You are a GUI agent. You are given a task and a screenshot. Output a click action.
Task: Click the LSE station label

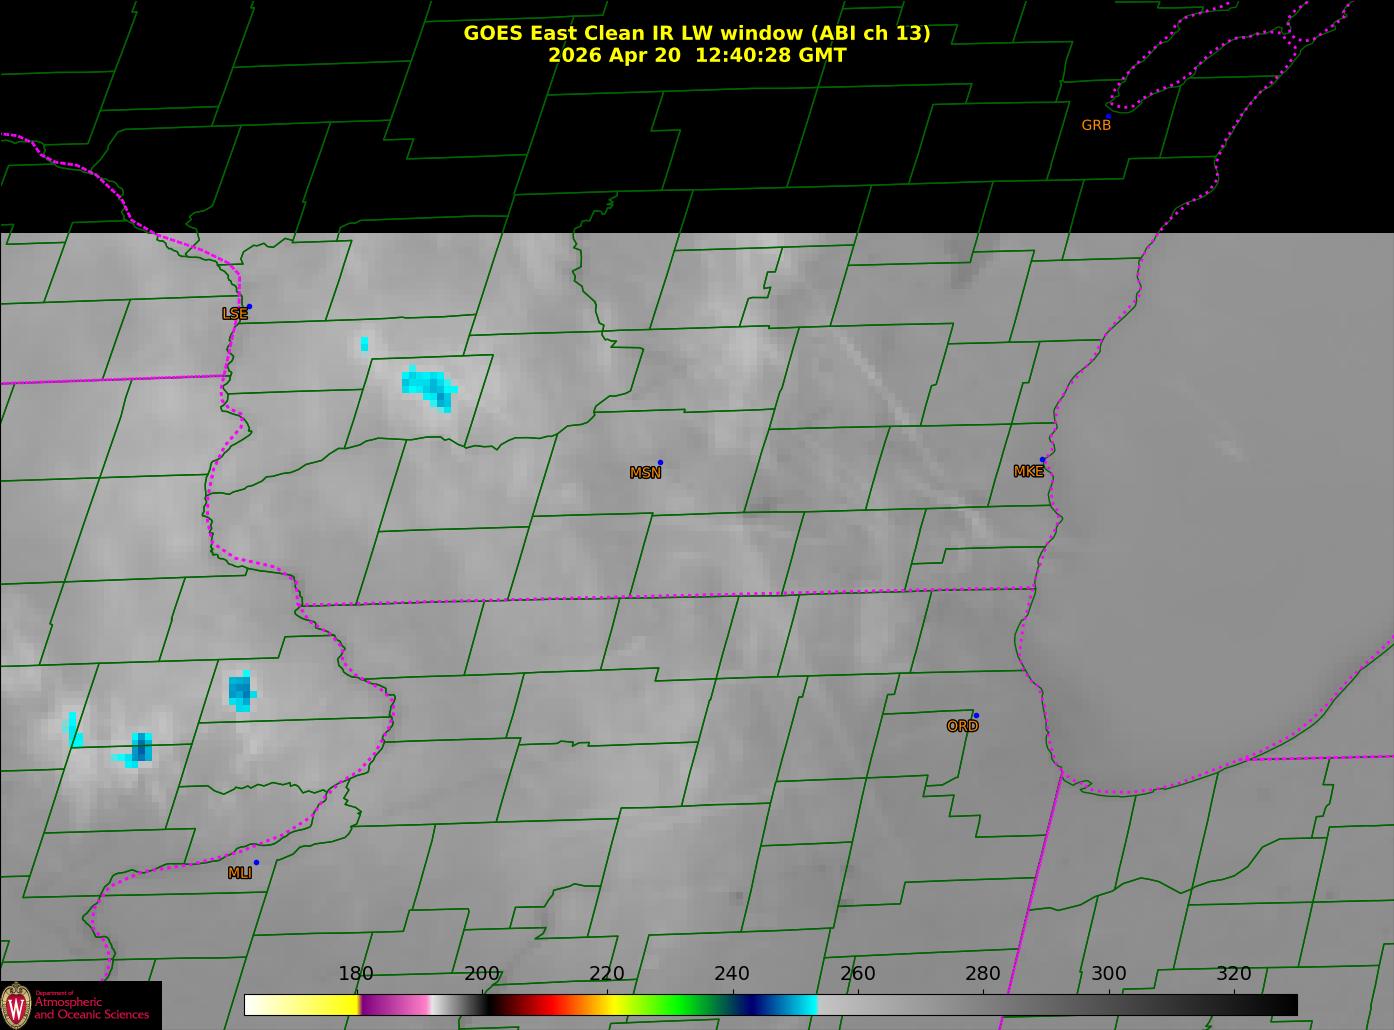click(x=234, y=314)
